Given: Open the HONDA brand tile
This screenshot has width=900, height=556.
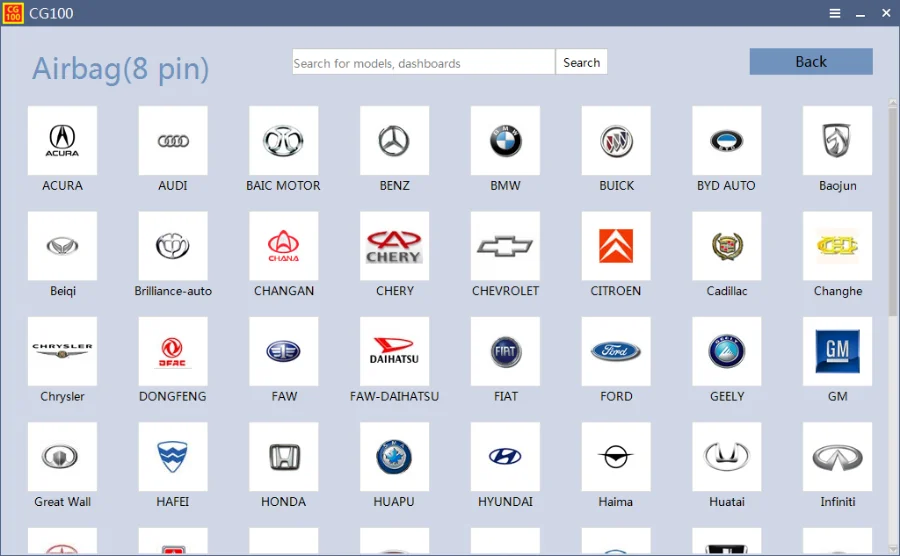Looking at the screenshot, I should click(284, 457).
